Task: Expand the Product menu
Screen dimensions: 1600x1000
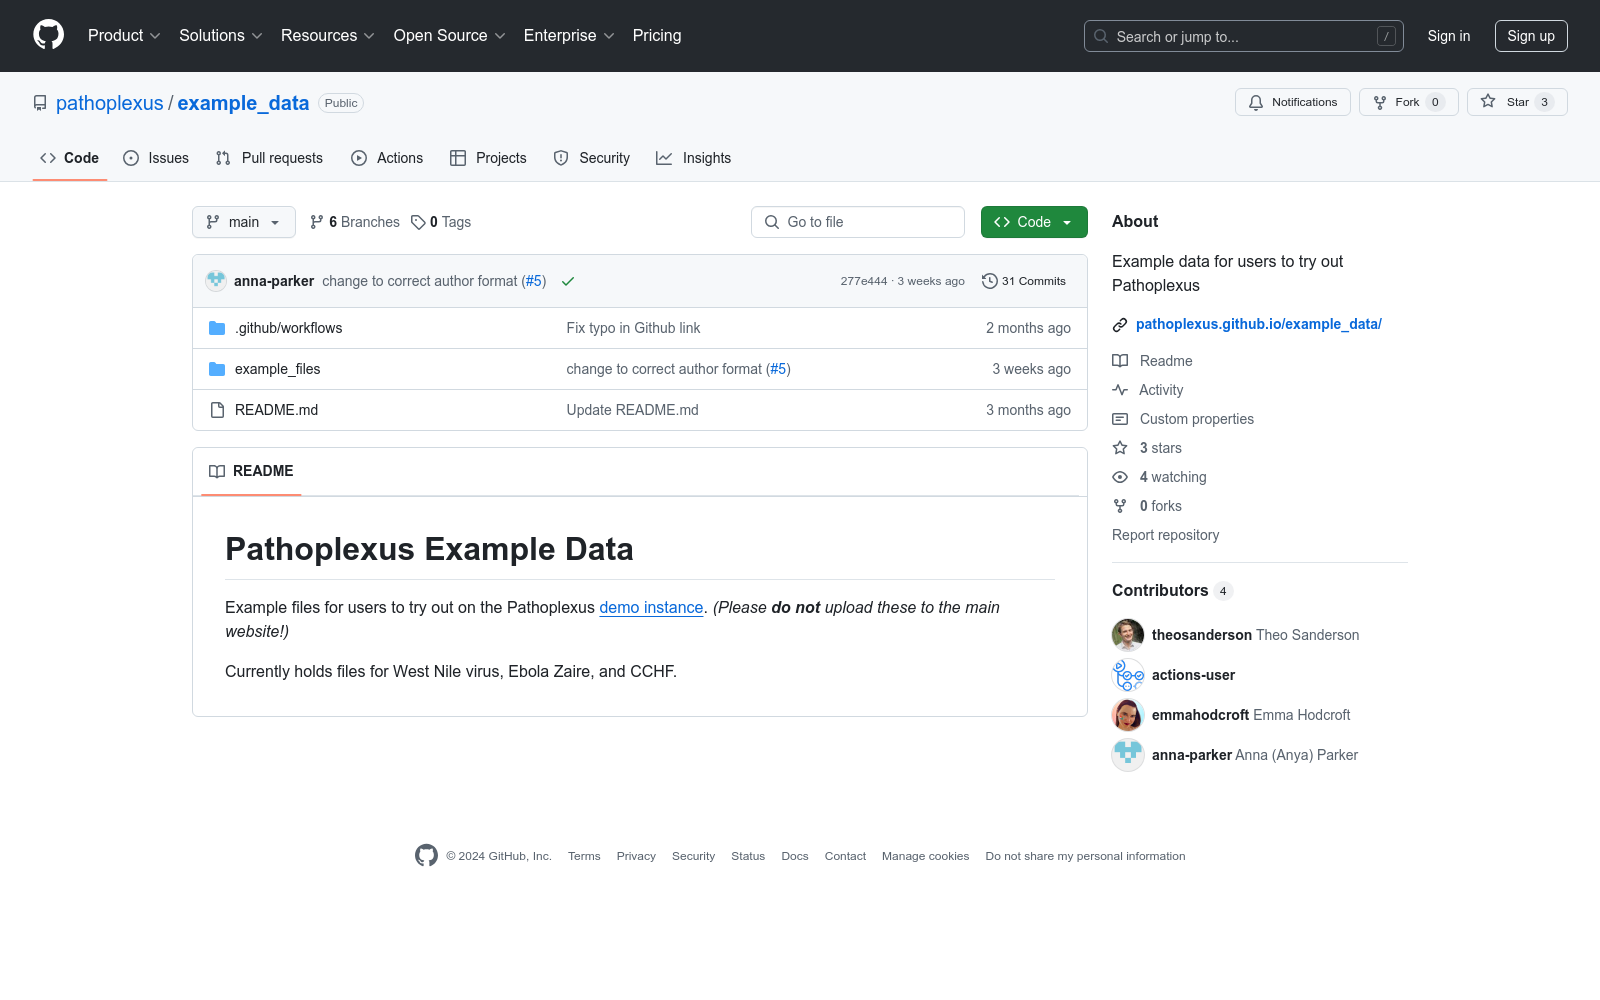Action: click(124, 36)
